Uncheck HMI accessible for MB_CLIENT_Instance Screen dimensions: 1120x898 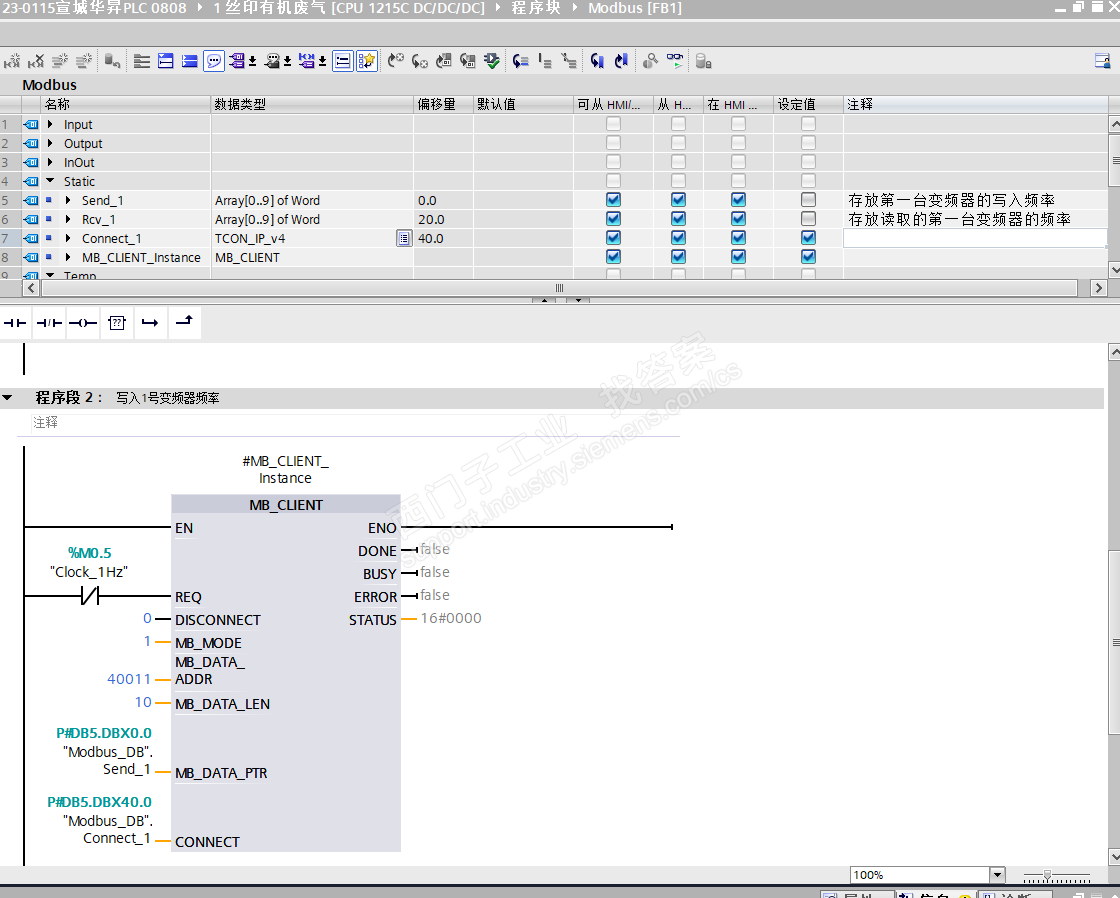coord(614,256)
